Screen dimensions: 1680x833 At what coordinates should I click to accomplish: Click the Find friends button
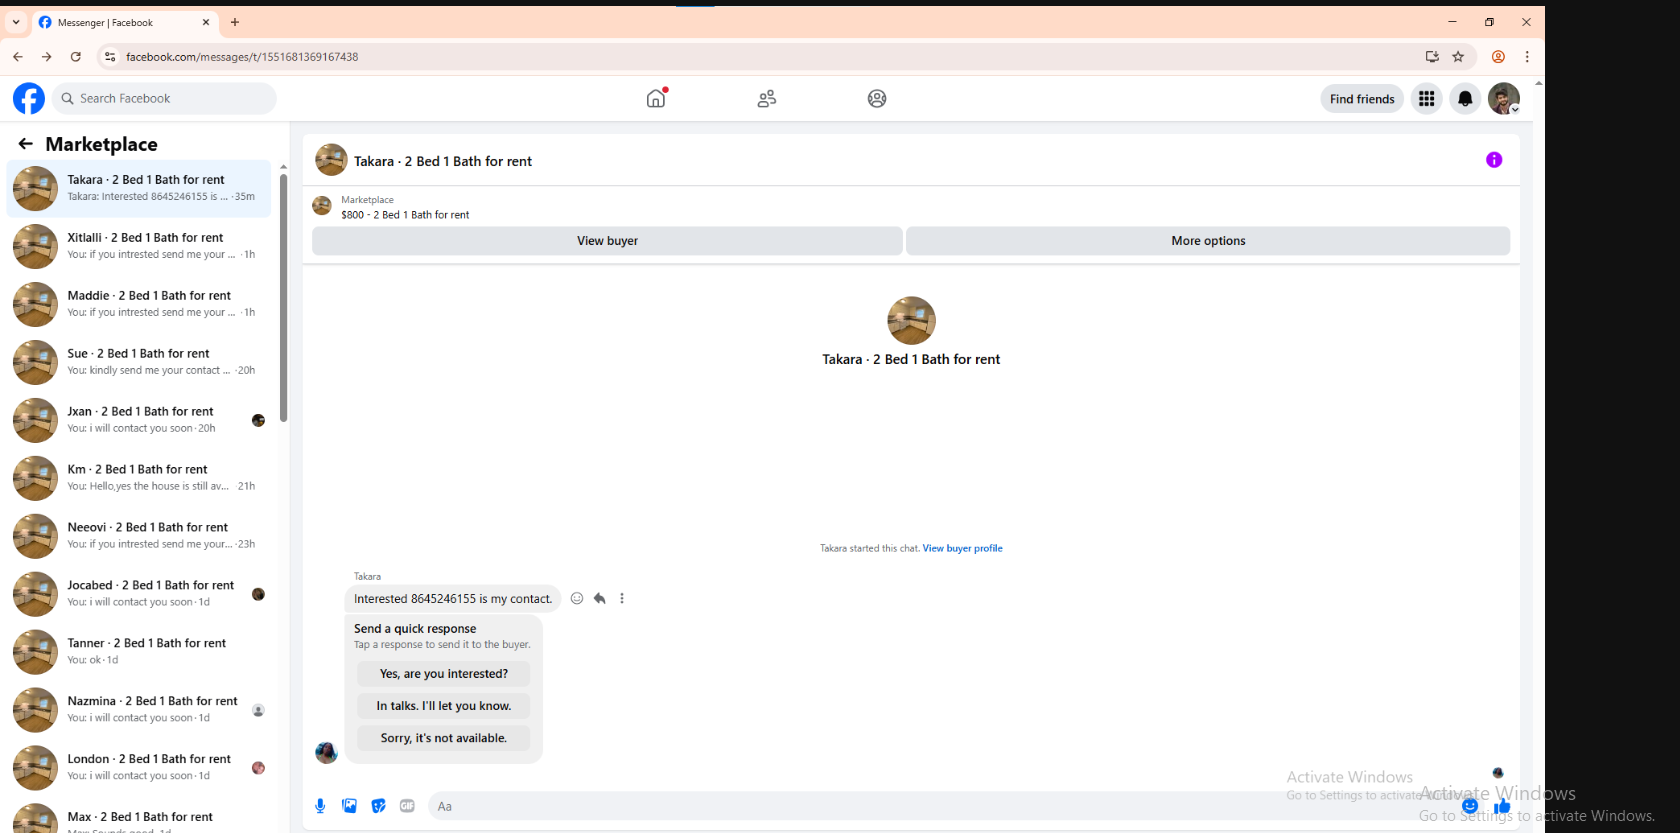tap(1362, 98)
